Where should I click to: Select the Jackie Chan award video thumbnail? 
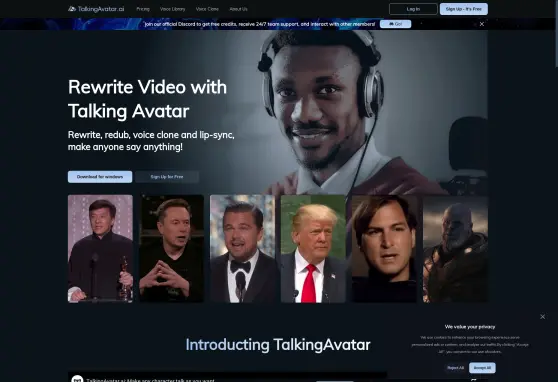pos(100,248)
